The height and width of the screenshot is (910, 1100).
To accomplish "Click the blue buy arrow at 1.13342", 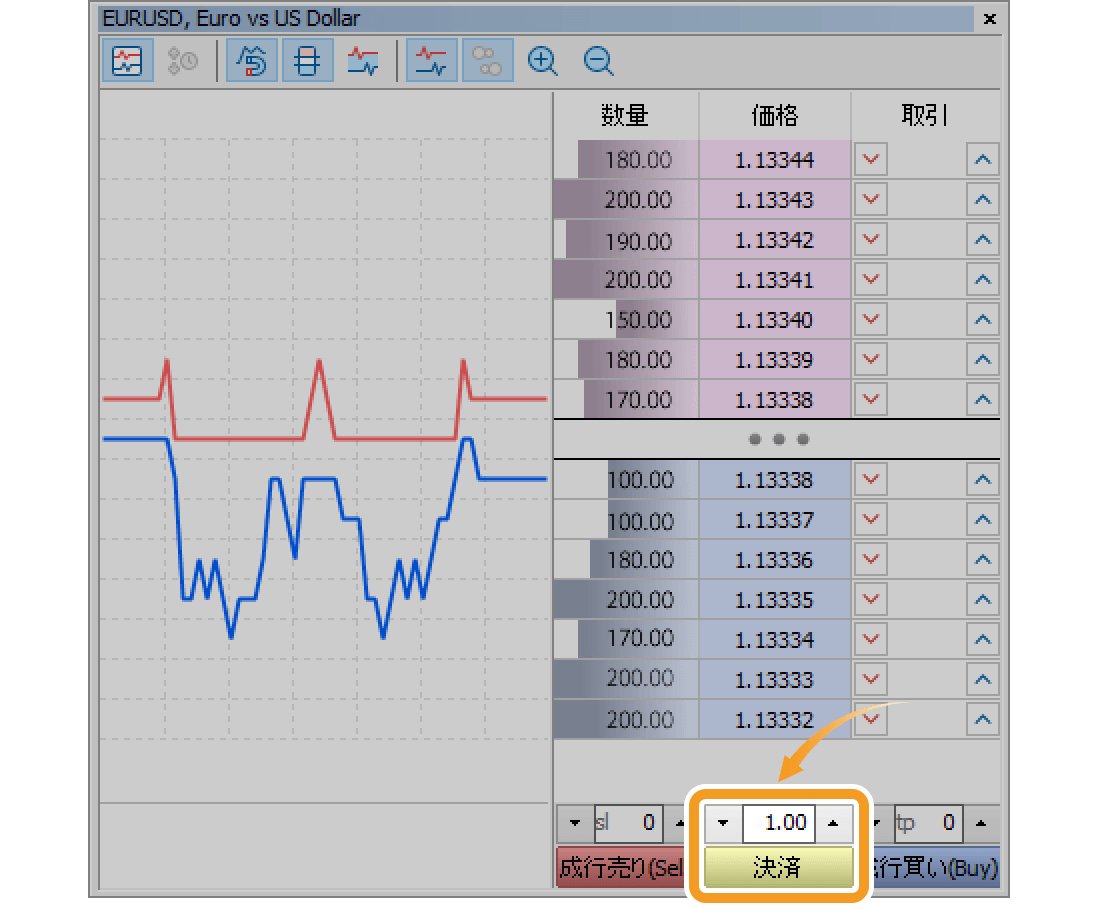I will (x=983, y=240).
